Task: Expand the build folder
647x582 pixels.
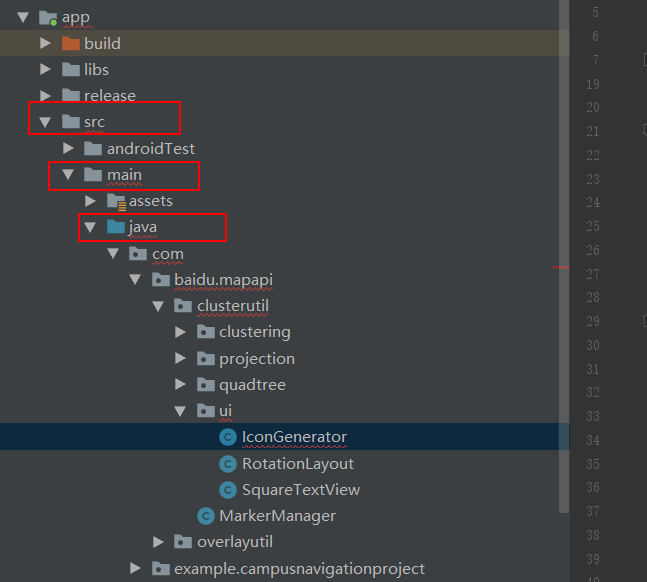Action: tap(45, 43)
